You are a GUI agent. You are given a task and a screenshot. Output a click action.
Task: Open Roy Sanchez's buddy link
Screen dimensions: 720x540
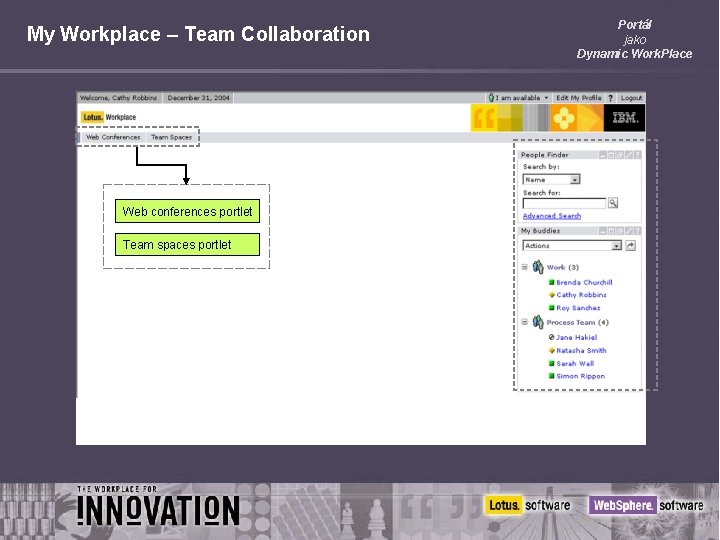(x=578, y=308)
